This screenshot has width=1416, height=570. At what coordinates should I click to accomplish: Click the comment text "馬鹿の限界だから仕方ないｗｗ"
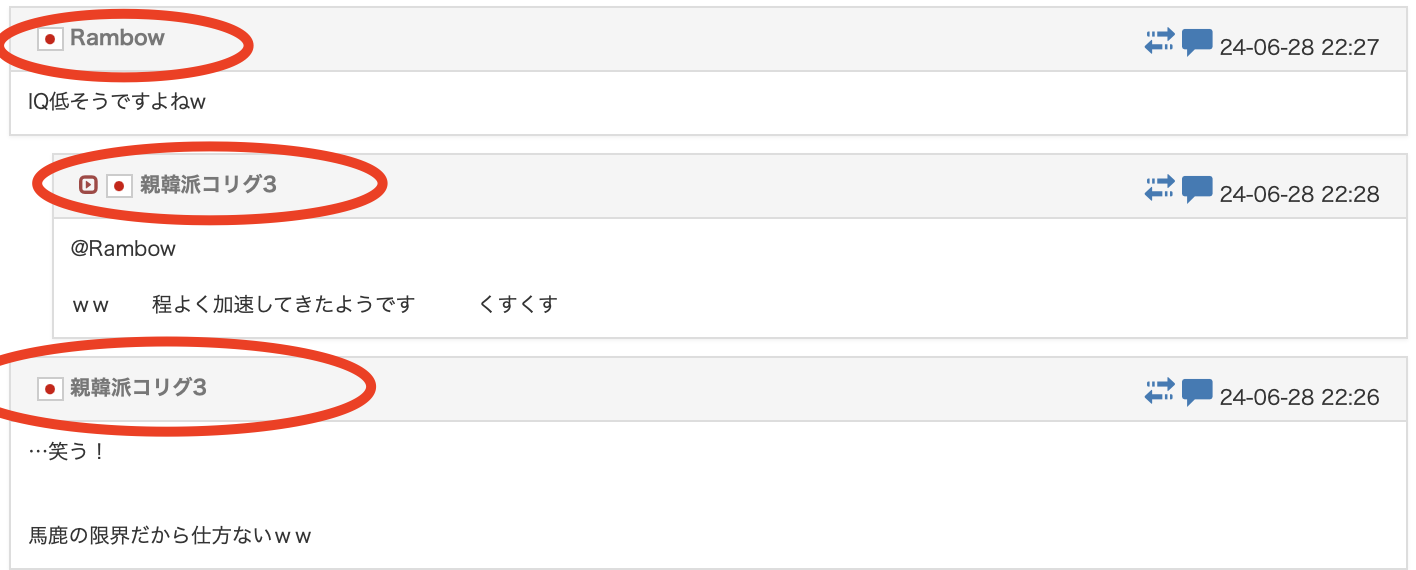pos(170,535)
